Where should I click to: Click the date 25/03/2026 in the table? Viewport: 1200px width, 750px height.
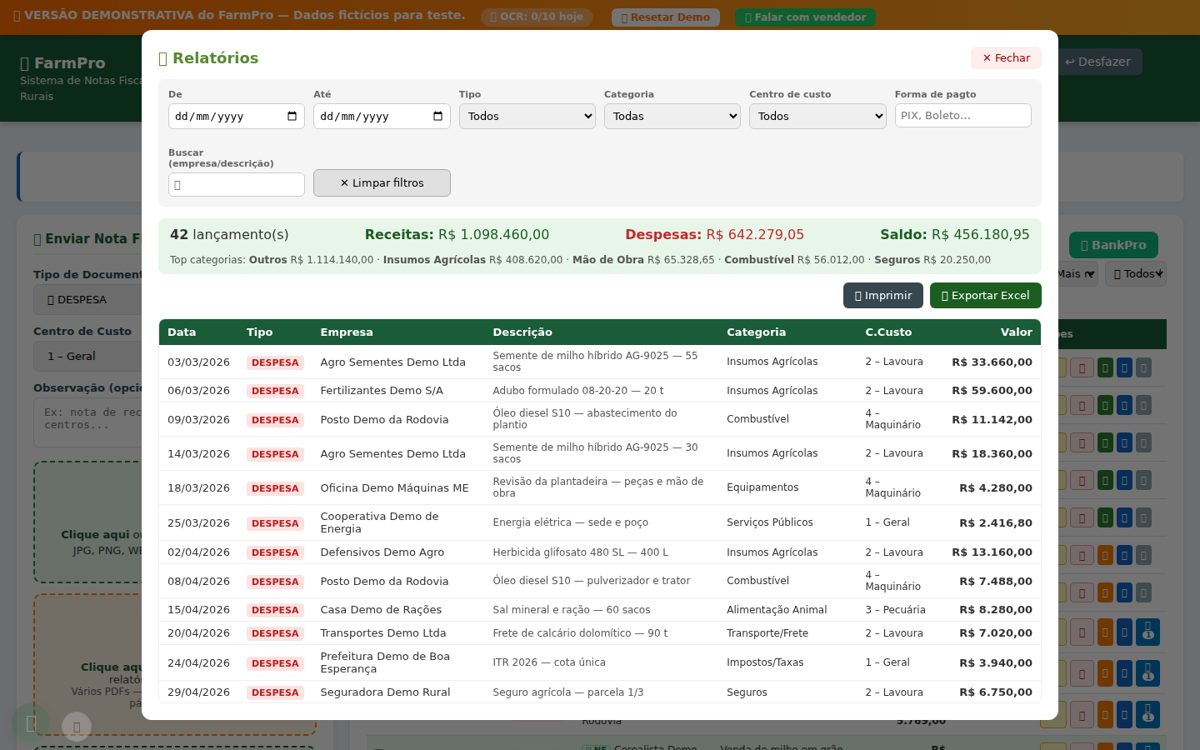coord(199,523)
